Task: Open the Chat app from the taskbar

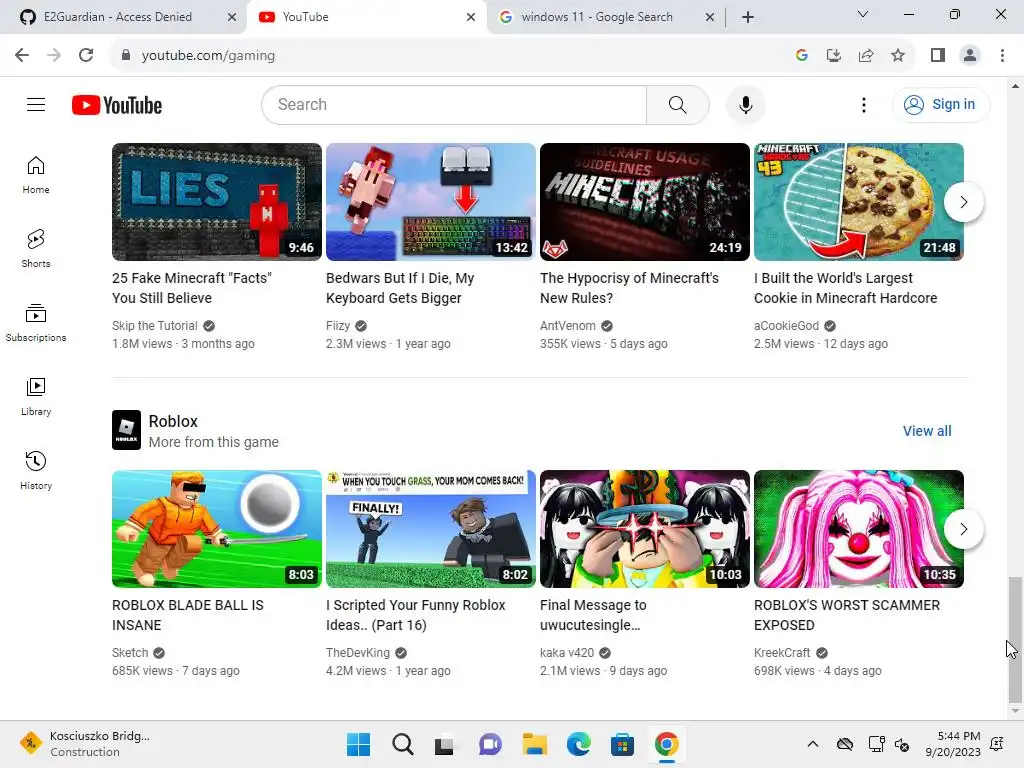Action: (490, 744)
